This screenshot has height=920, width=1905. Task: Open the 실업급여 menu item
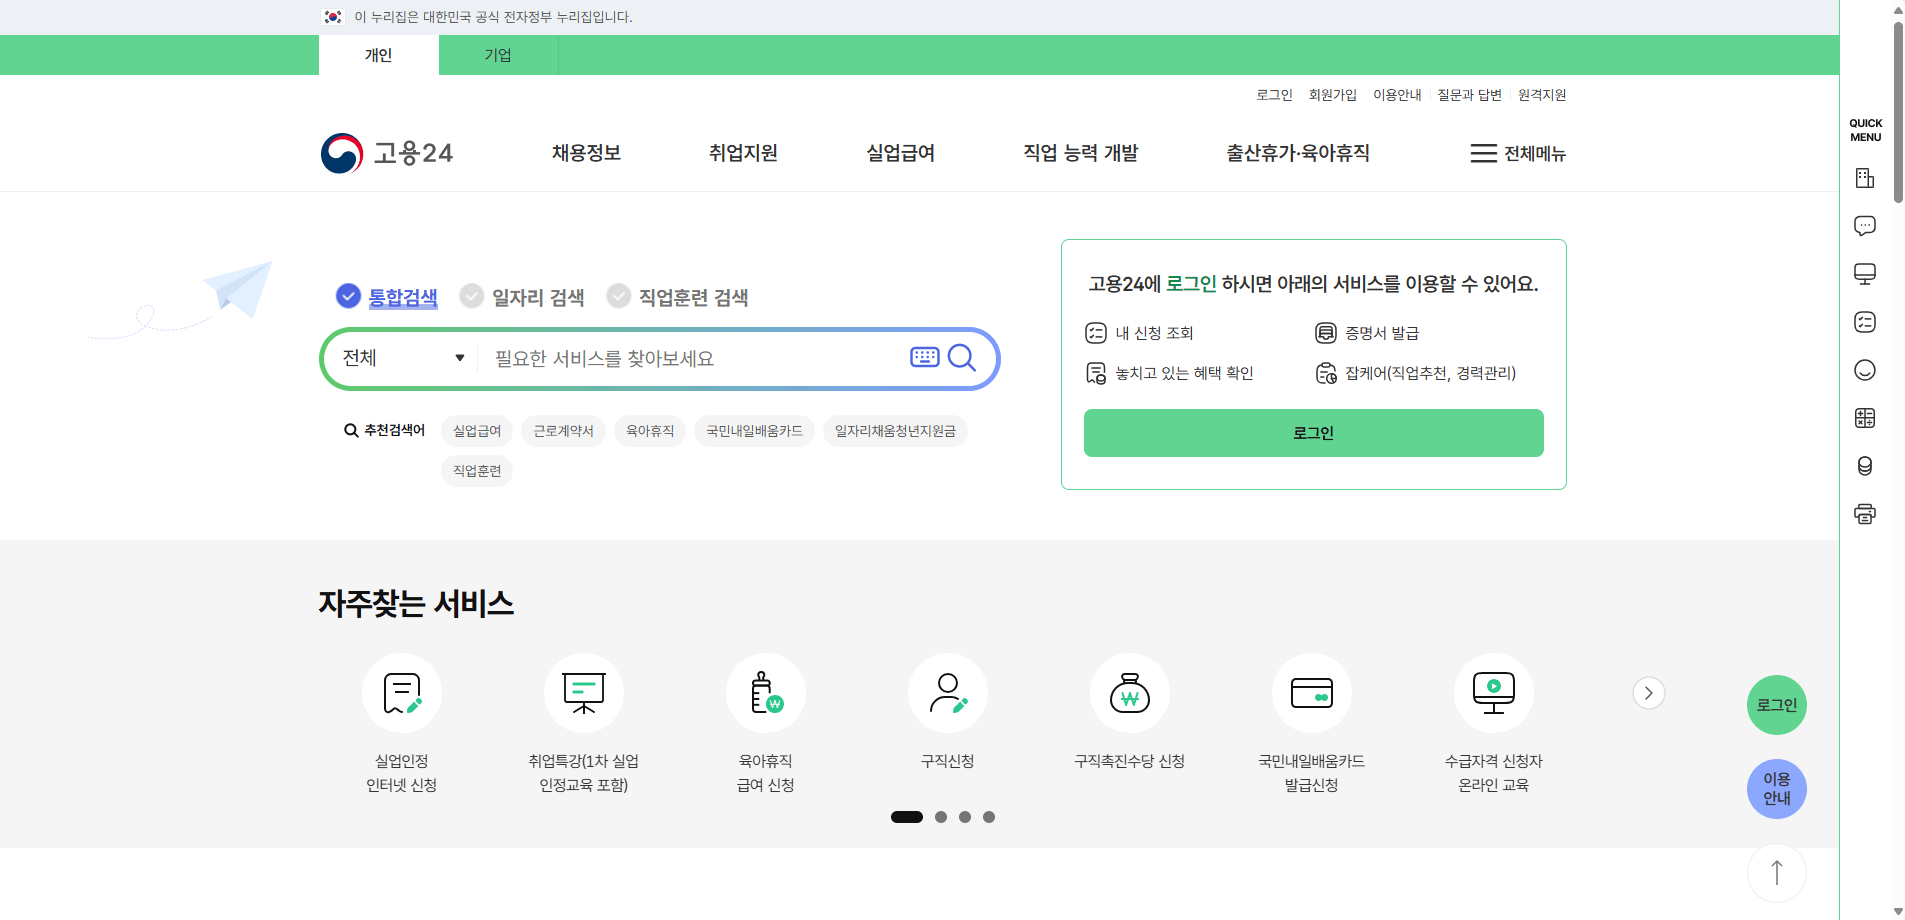899,153
